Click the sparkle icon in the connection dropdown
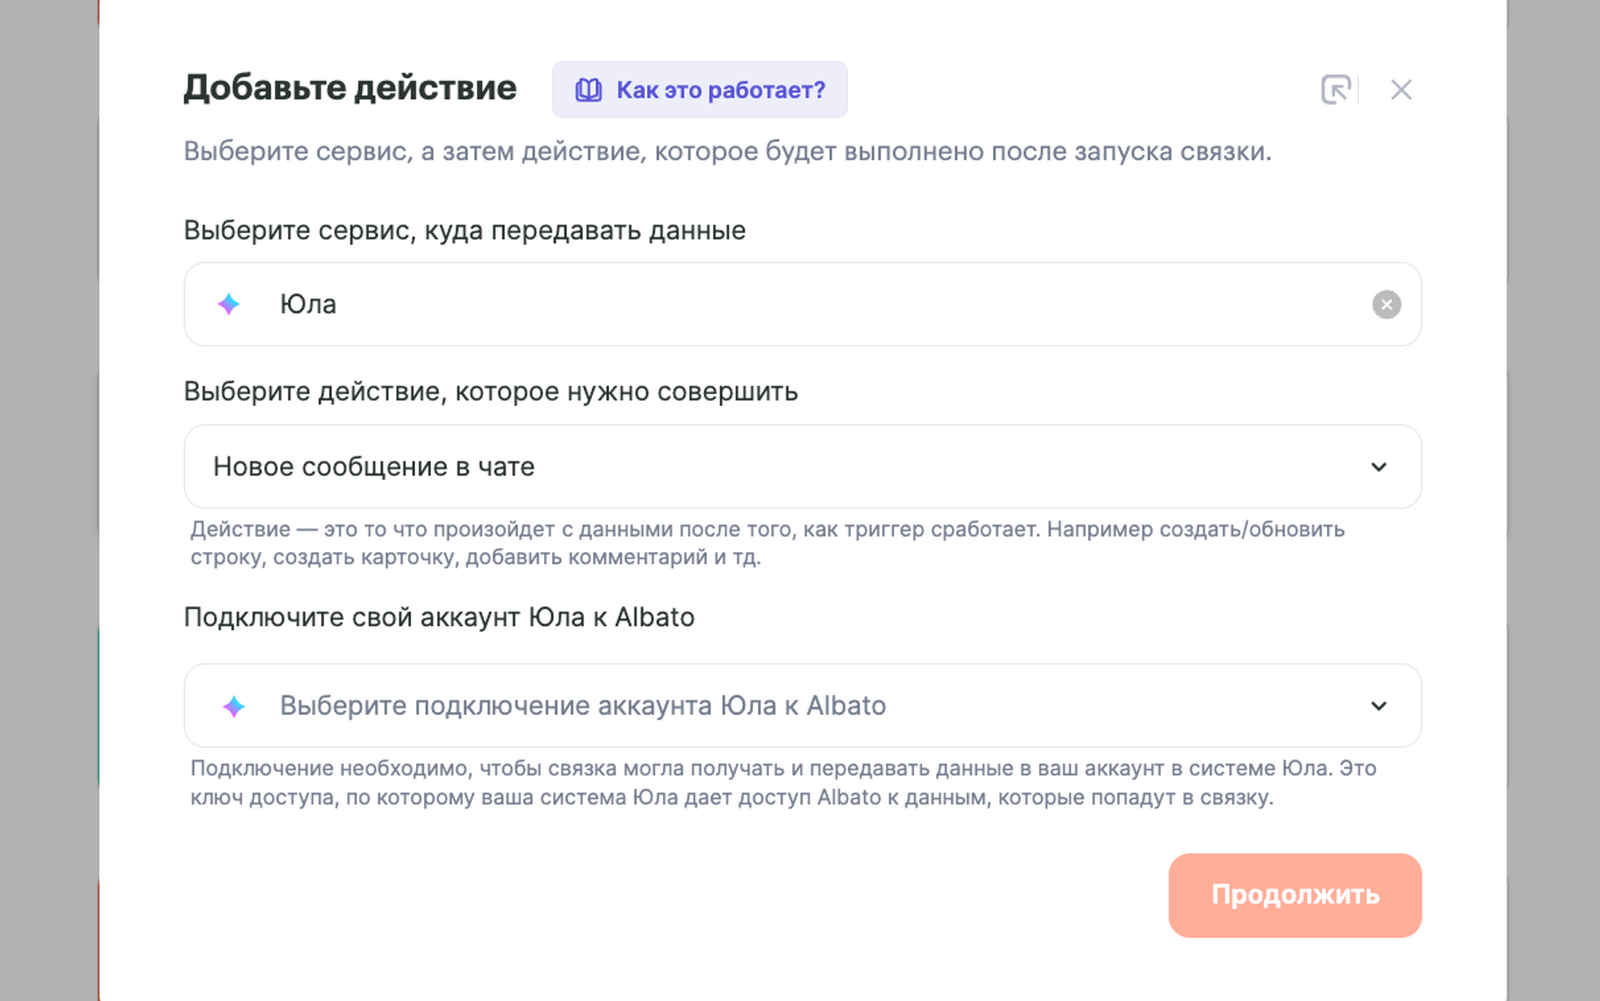Screen dimensions: 1600x1001 [x=234, y=706]
